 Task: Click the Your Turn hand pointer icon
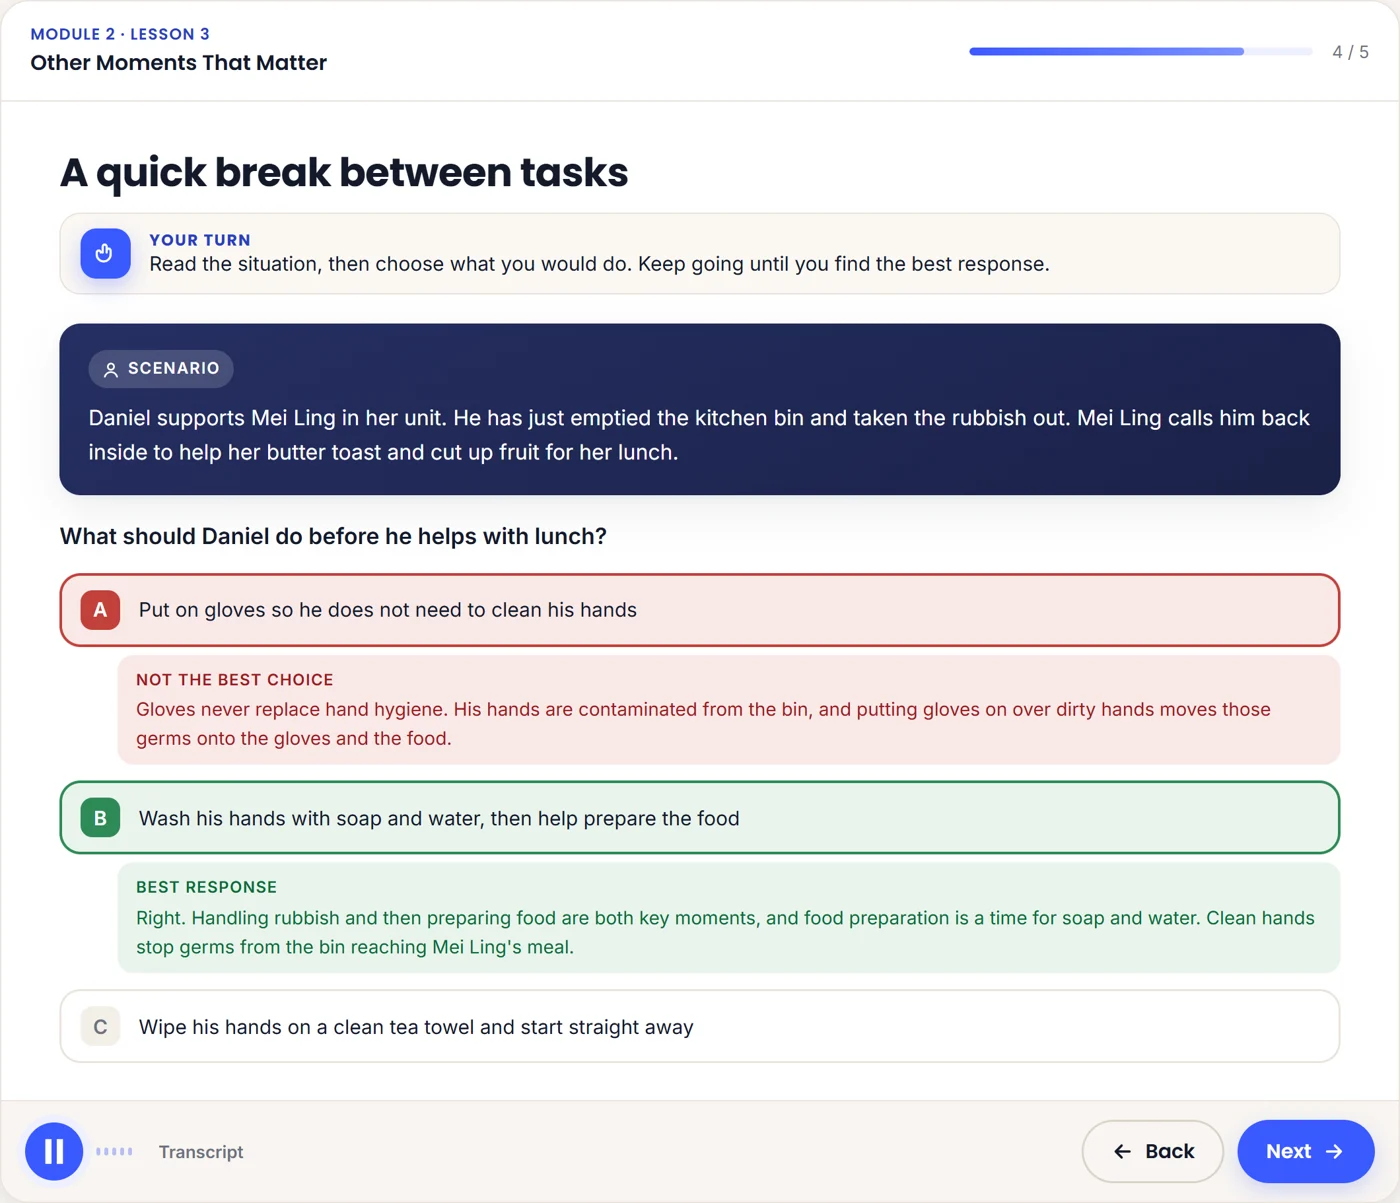tap(105, 253)
